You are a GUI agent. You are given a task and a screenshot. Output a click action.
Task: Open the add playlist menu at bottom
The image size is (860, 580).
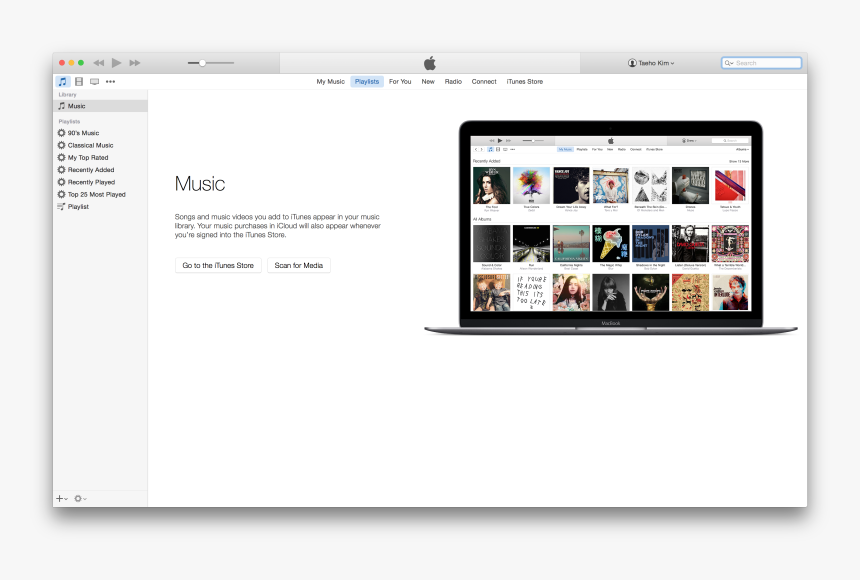click(x=61, y=498)
